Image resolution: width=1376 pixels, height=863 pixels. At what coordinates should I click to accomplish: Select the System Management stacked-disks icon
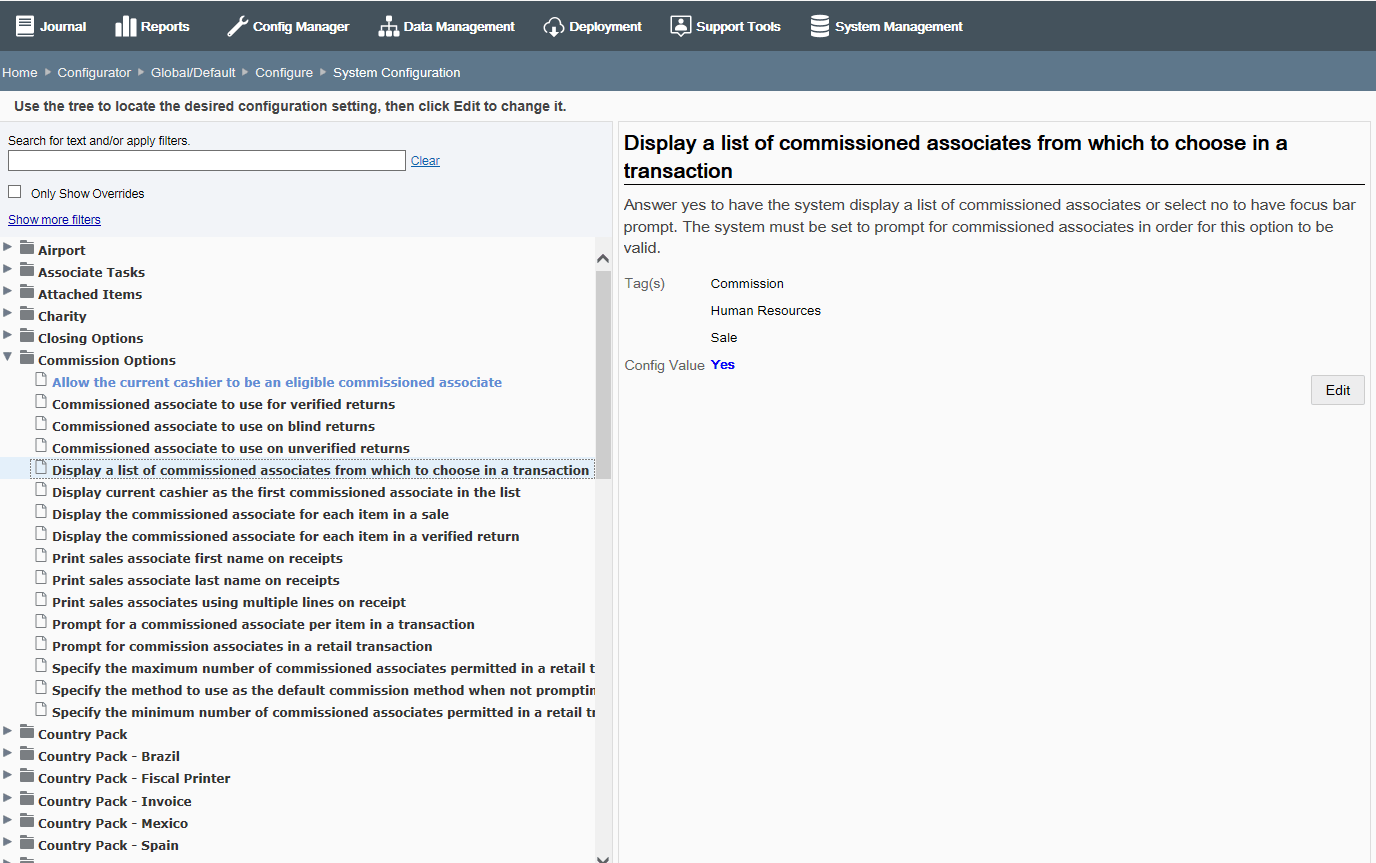[822, 25]
